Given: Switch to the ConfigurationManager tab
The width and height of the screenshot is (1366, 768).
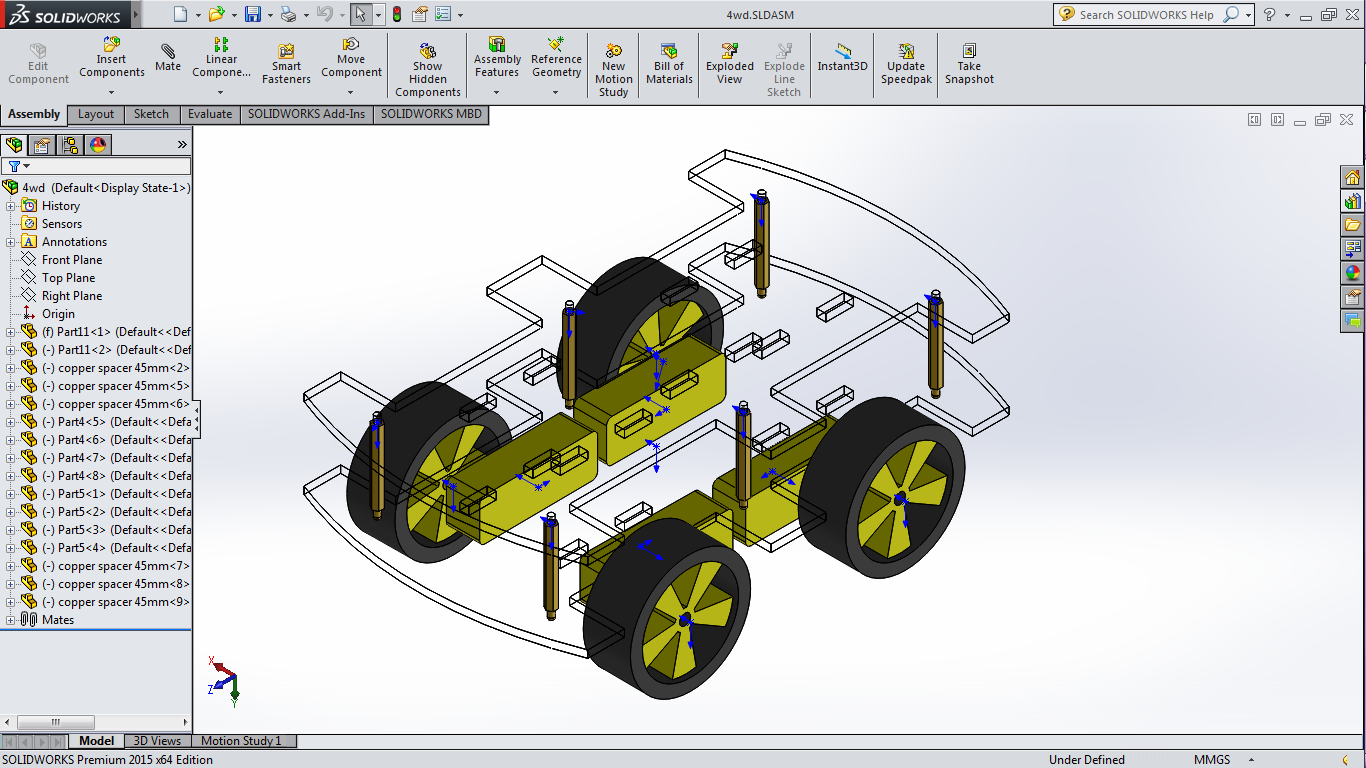Looking at the screenshot, I should 69,144.
